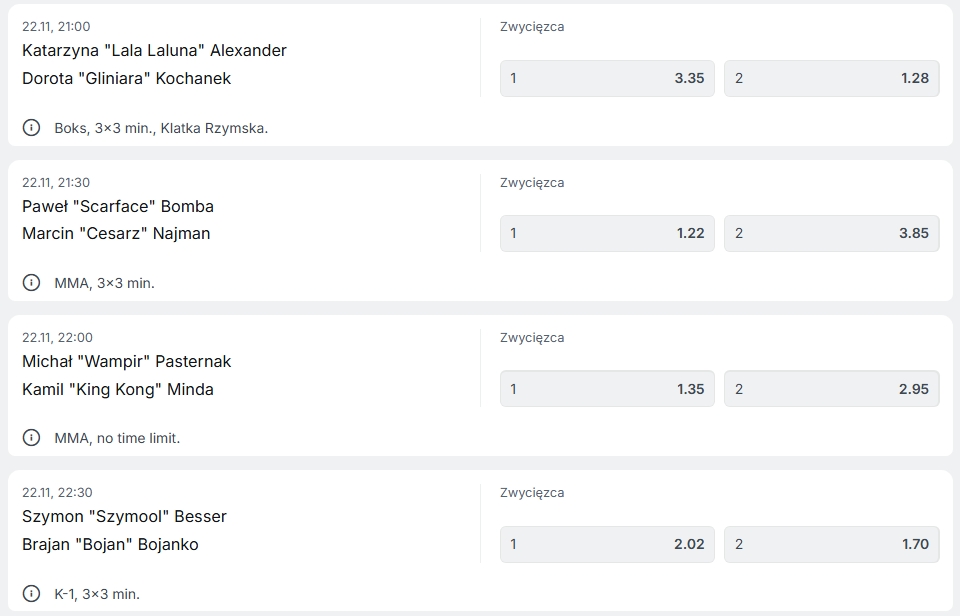The width and height of the screenshot is (960, 616).
Task: Click info icon beside K-1 3×3 min.
Action: 32,593
